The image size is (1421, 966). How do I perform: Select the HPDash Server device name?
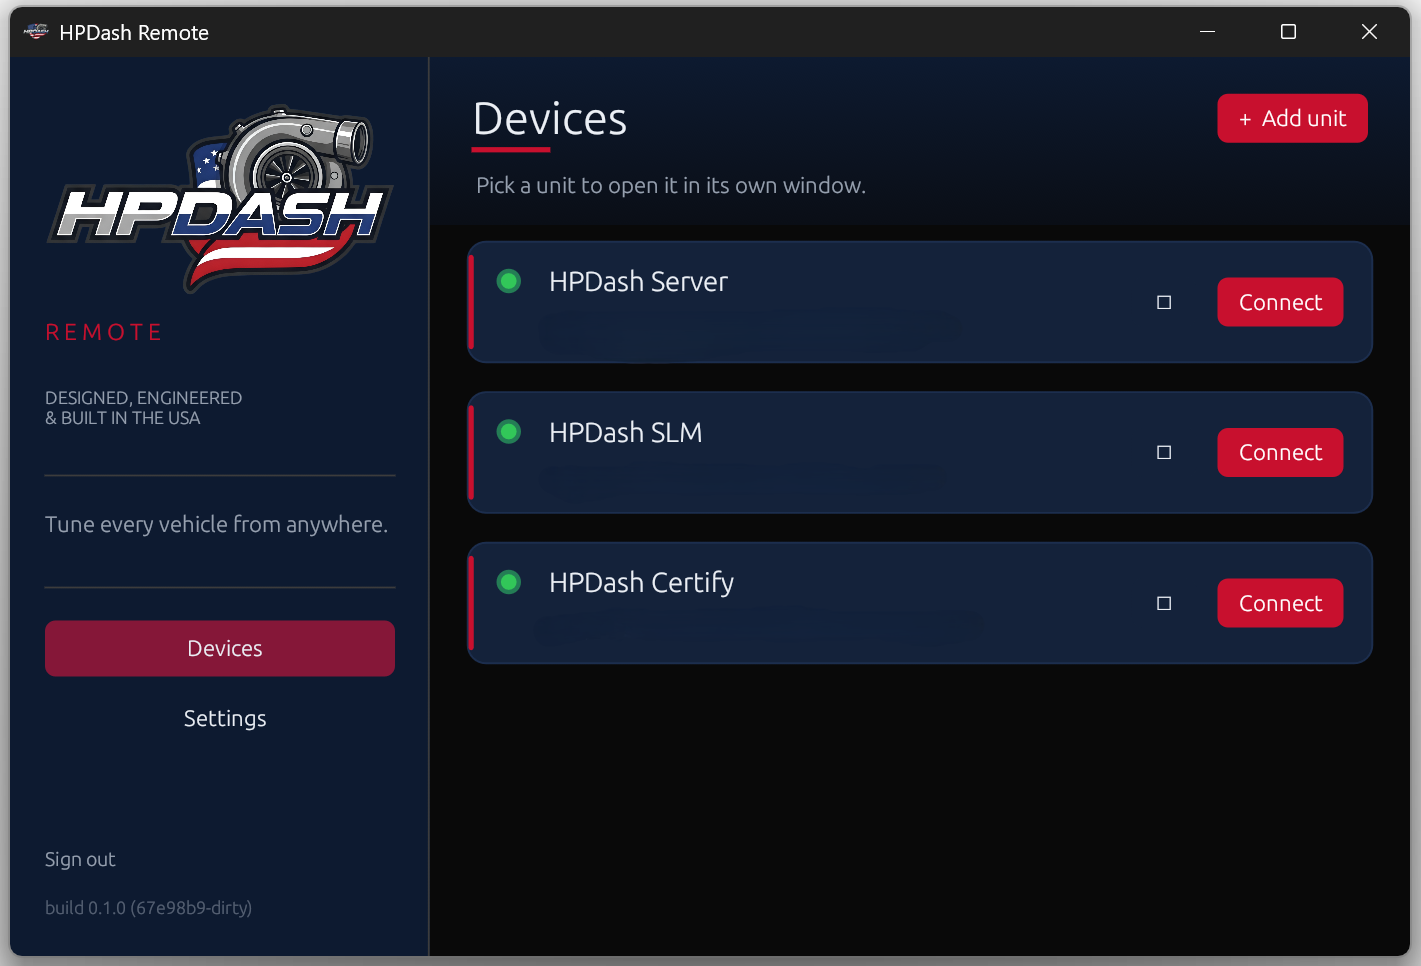click(x=638, y=281)
